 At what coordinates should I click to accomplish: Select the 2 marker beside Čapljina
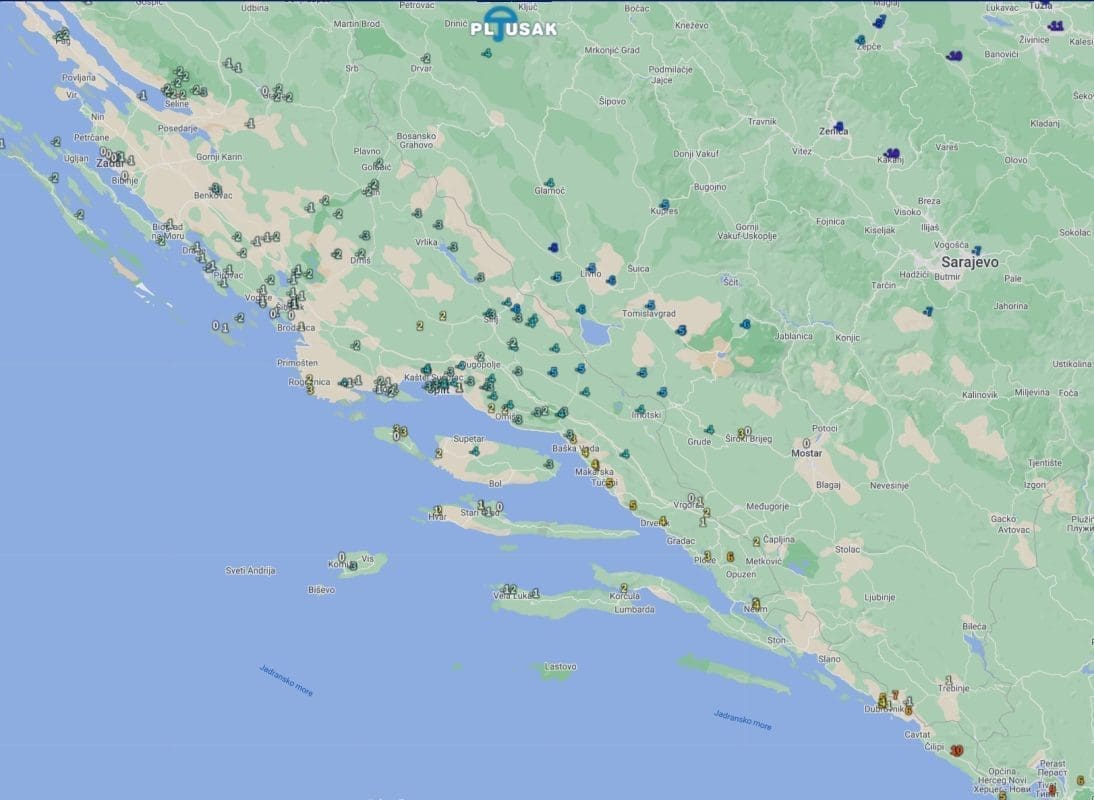coord(756,541)
